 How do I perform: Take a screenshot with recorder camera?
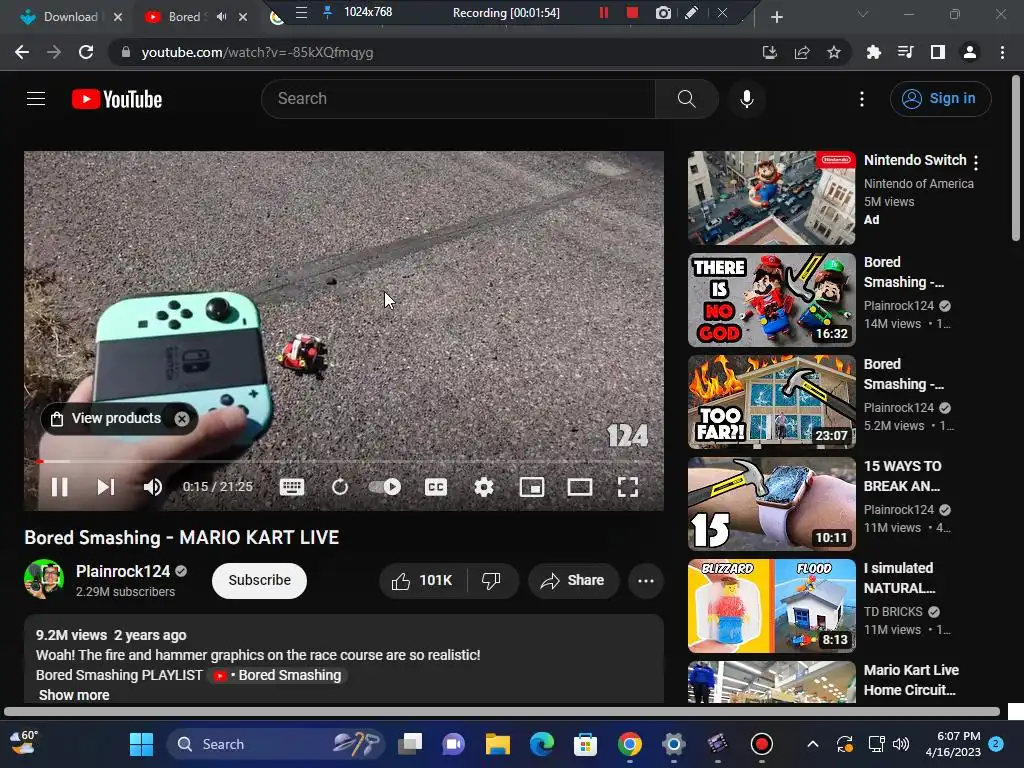[663, 12]
